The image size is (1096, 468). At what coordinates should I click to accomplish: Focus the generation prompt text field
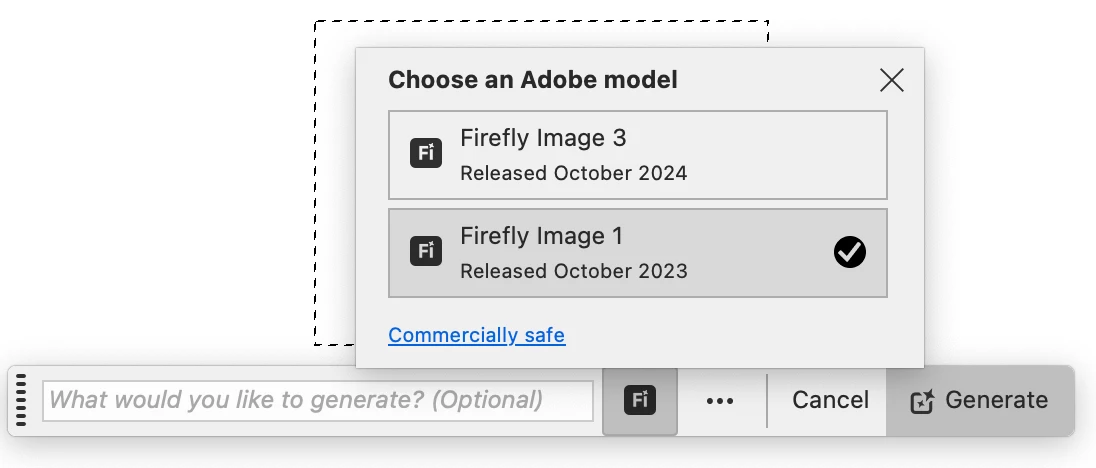click(318, 401)
